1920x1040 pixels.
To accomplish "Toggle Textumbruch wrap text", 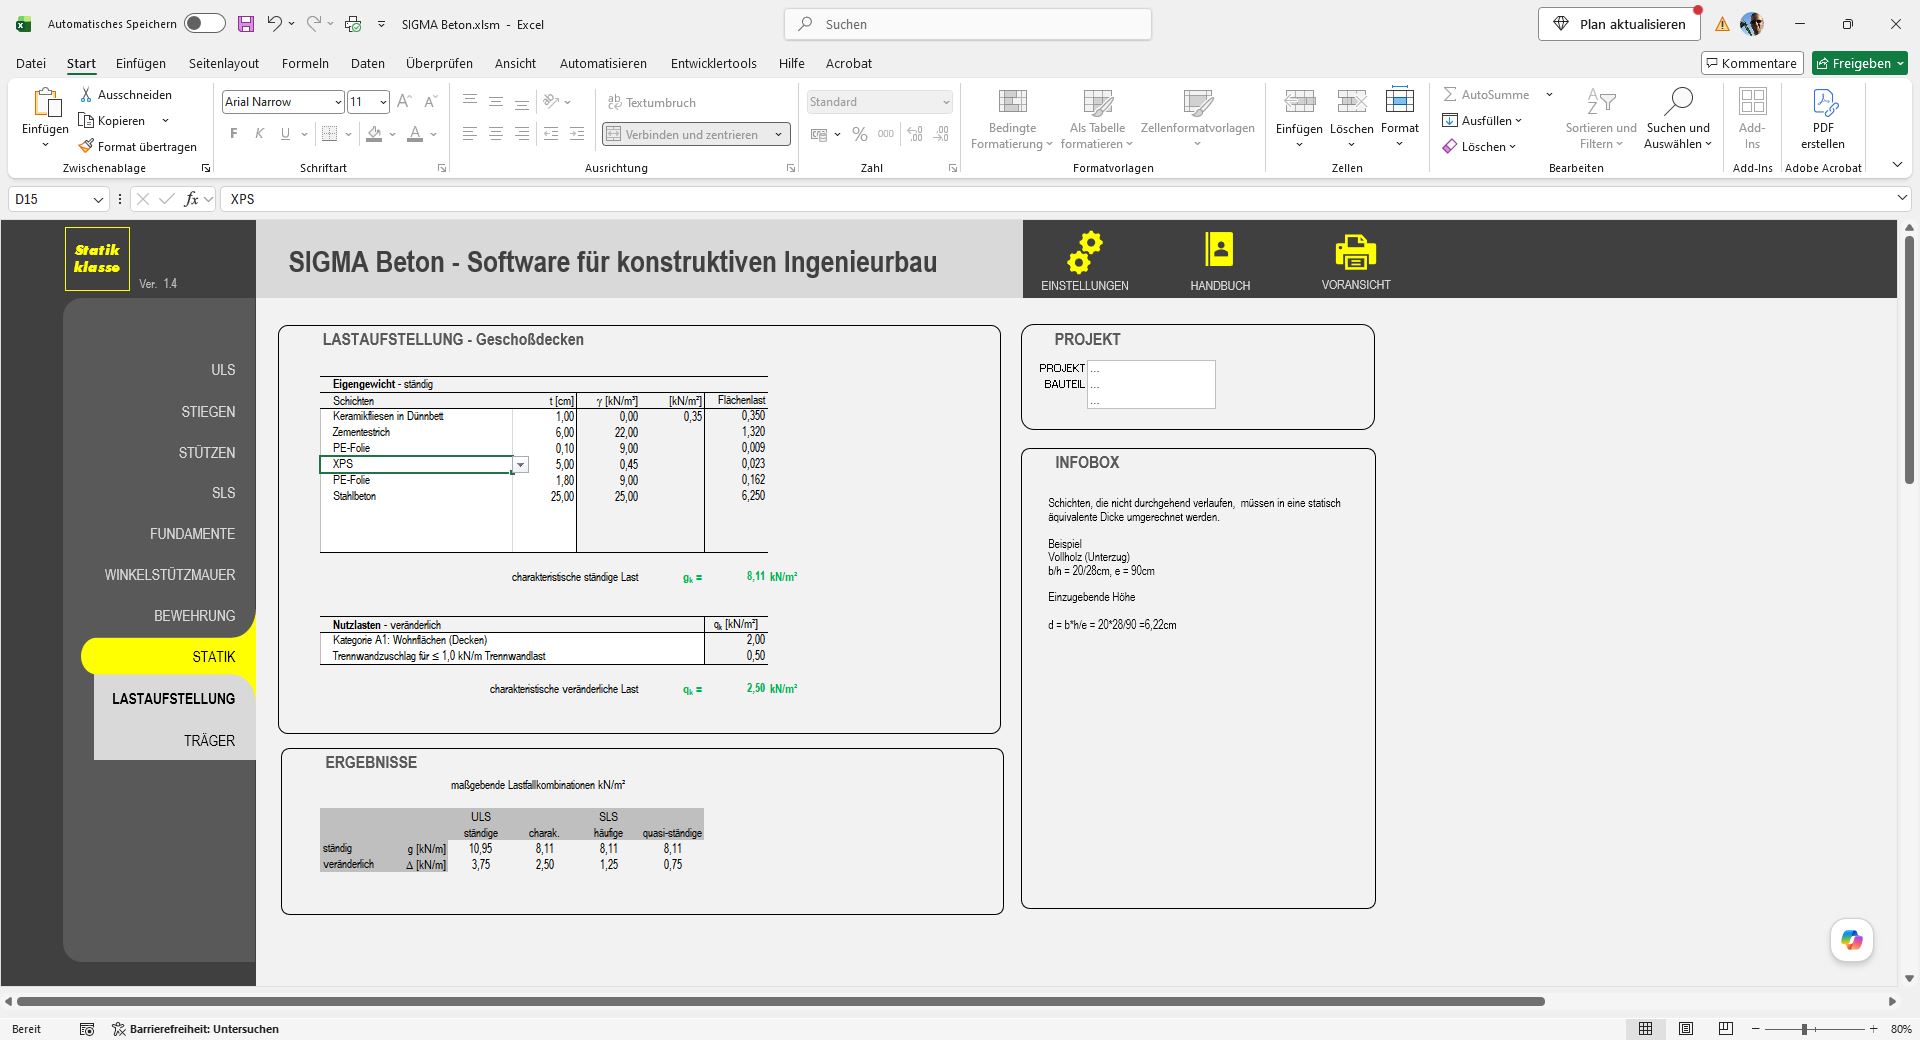I will pos(652,102).
